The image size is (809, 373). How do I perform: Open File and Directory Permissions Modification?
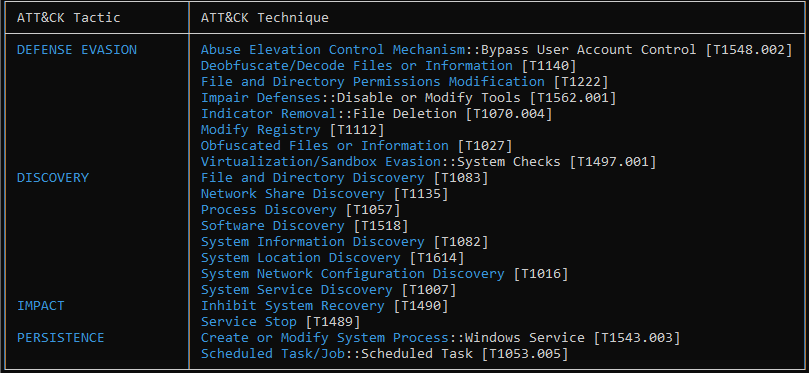click(x=373, y=82)
